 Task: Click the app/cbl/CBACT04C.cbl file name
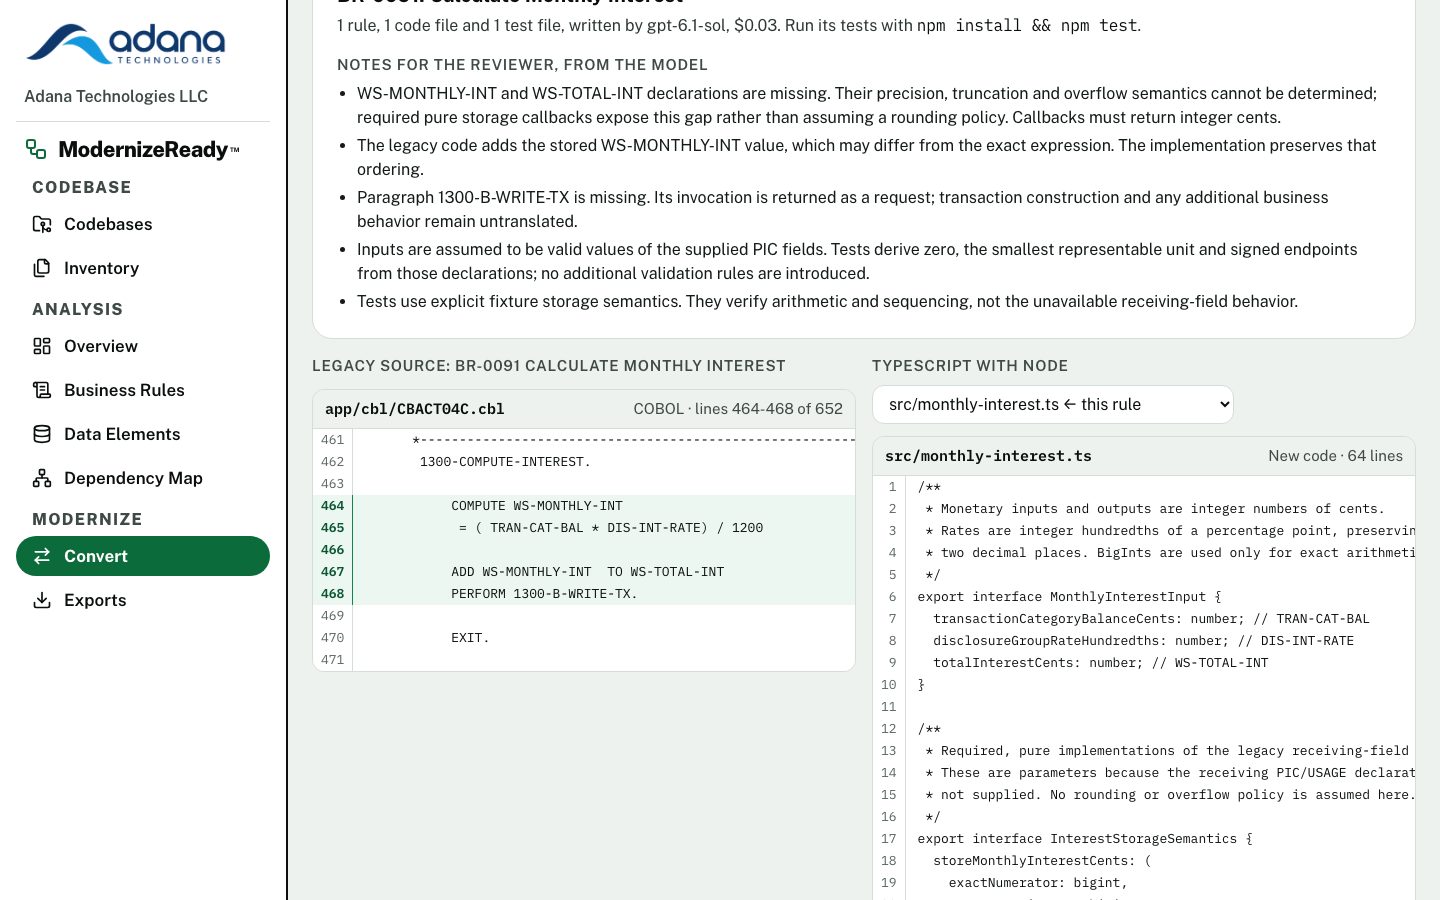[415, 409]
